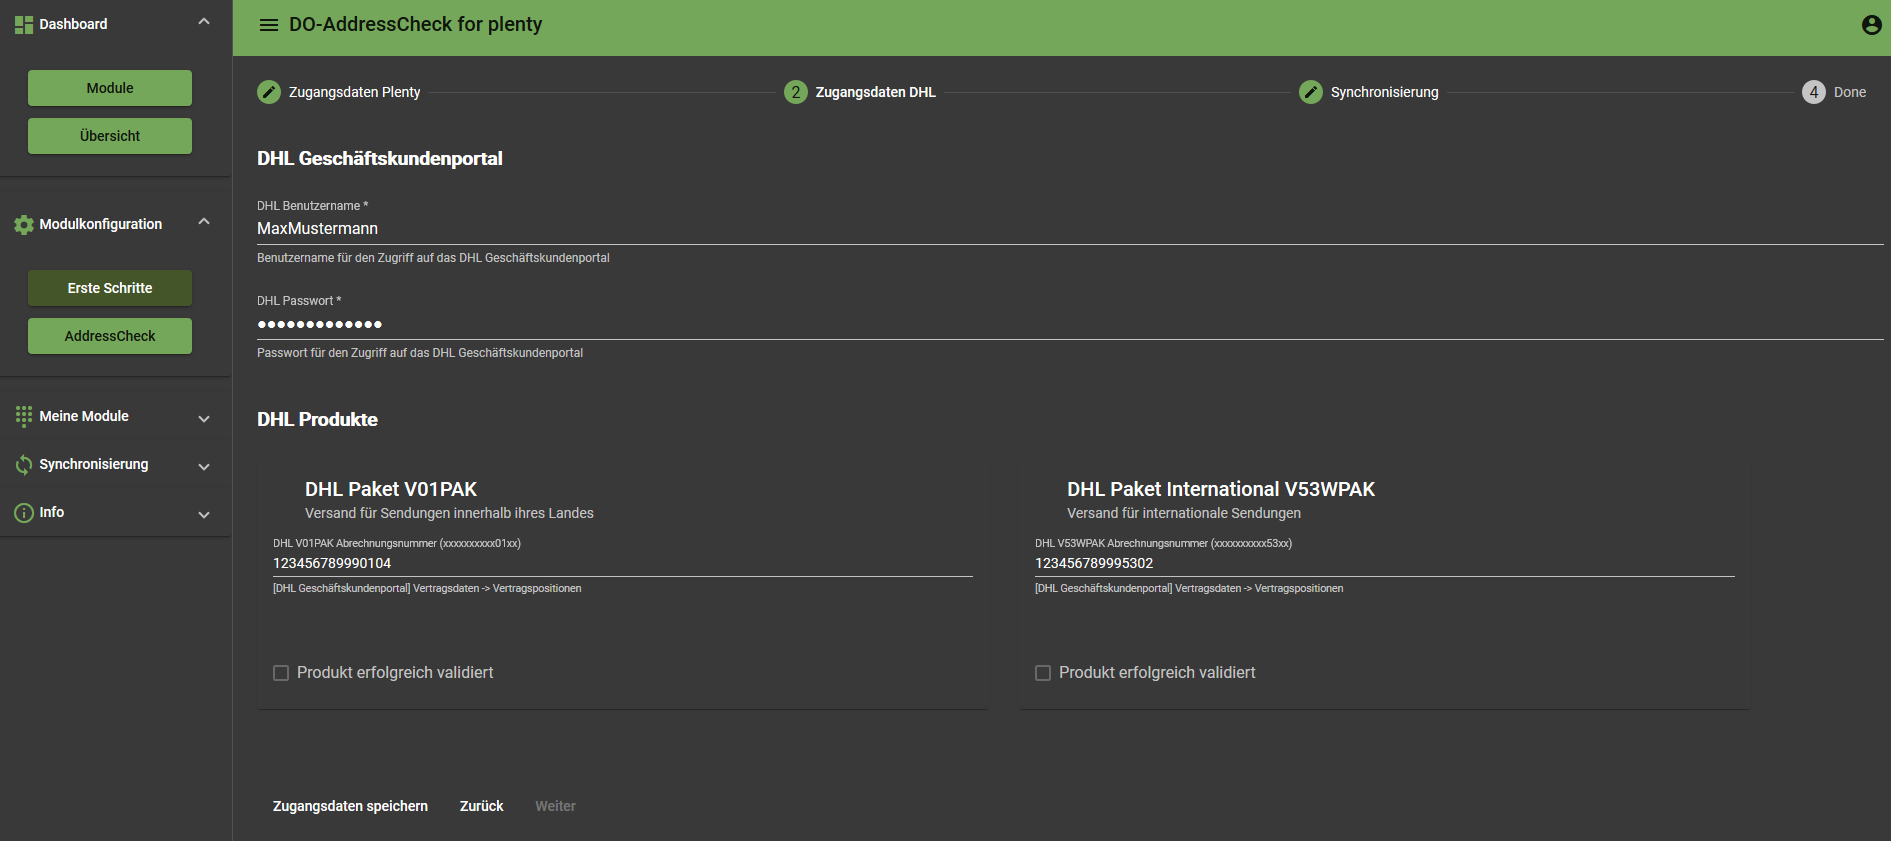Click the Zurück button
The height and width of the screenshot is (841, 1891).
[x=481, y=806]
